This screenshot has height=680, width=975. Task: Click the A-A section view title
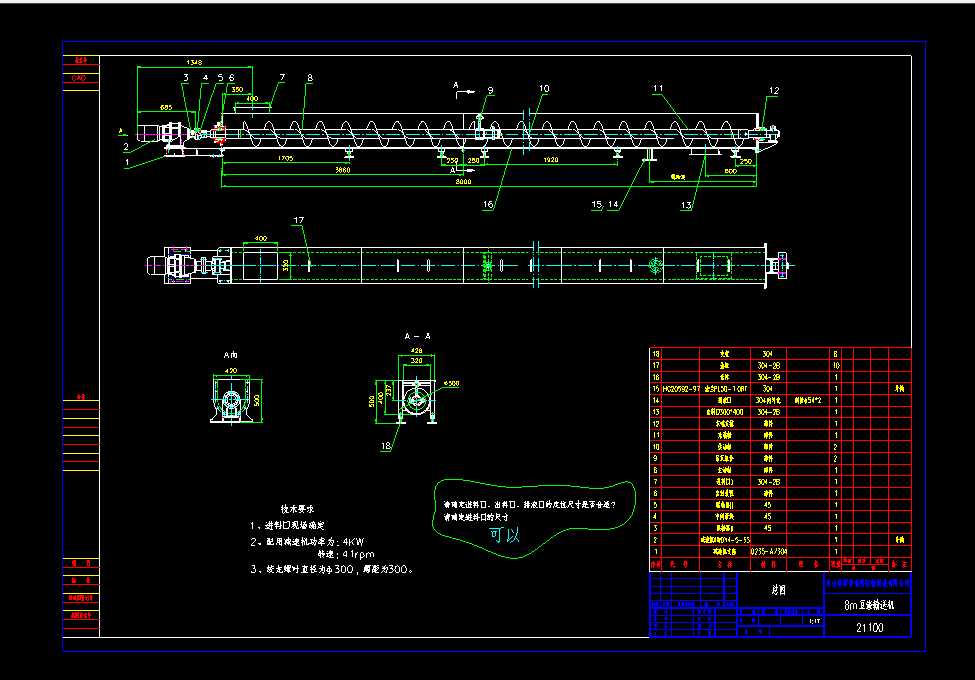pyautogui.click(x=418, y=336)
